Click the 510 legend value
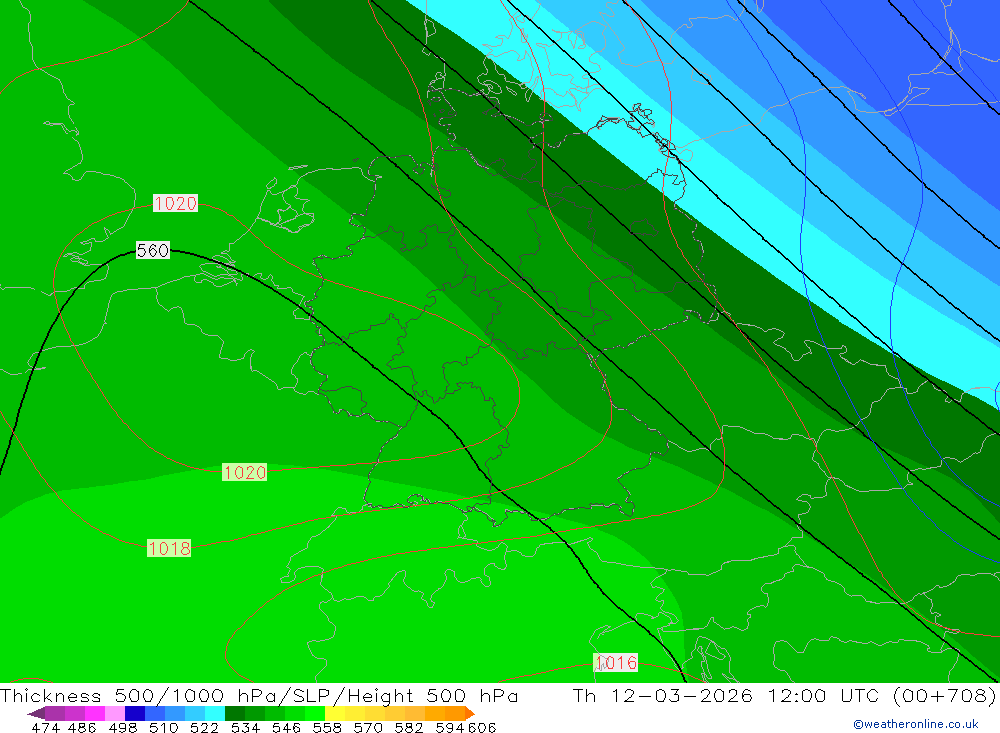The image size is (1000, 733). (x=163, y=727)
